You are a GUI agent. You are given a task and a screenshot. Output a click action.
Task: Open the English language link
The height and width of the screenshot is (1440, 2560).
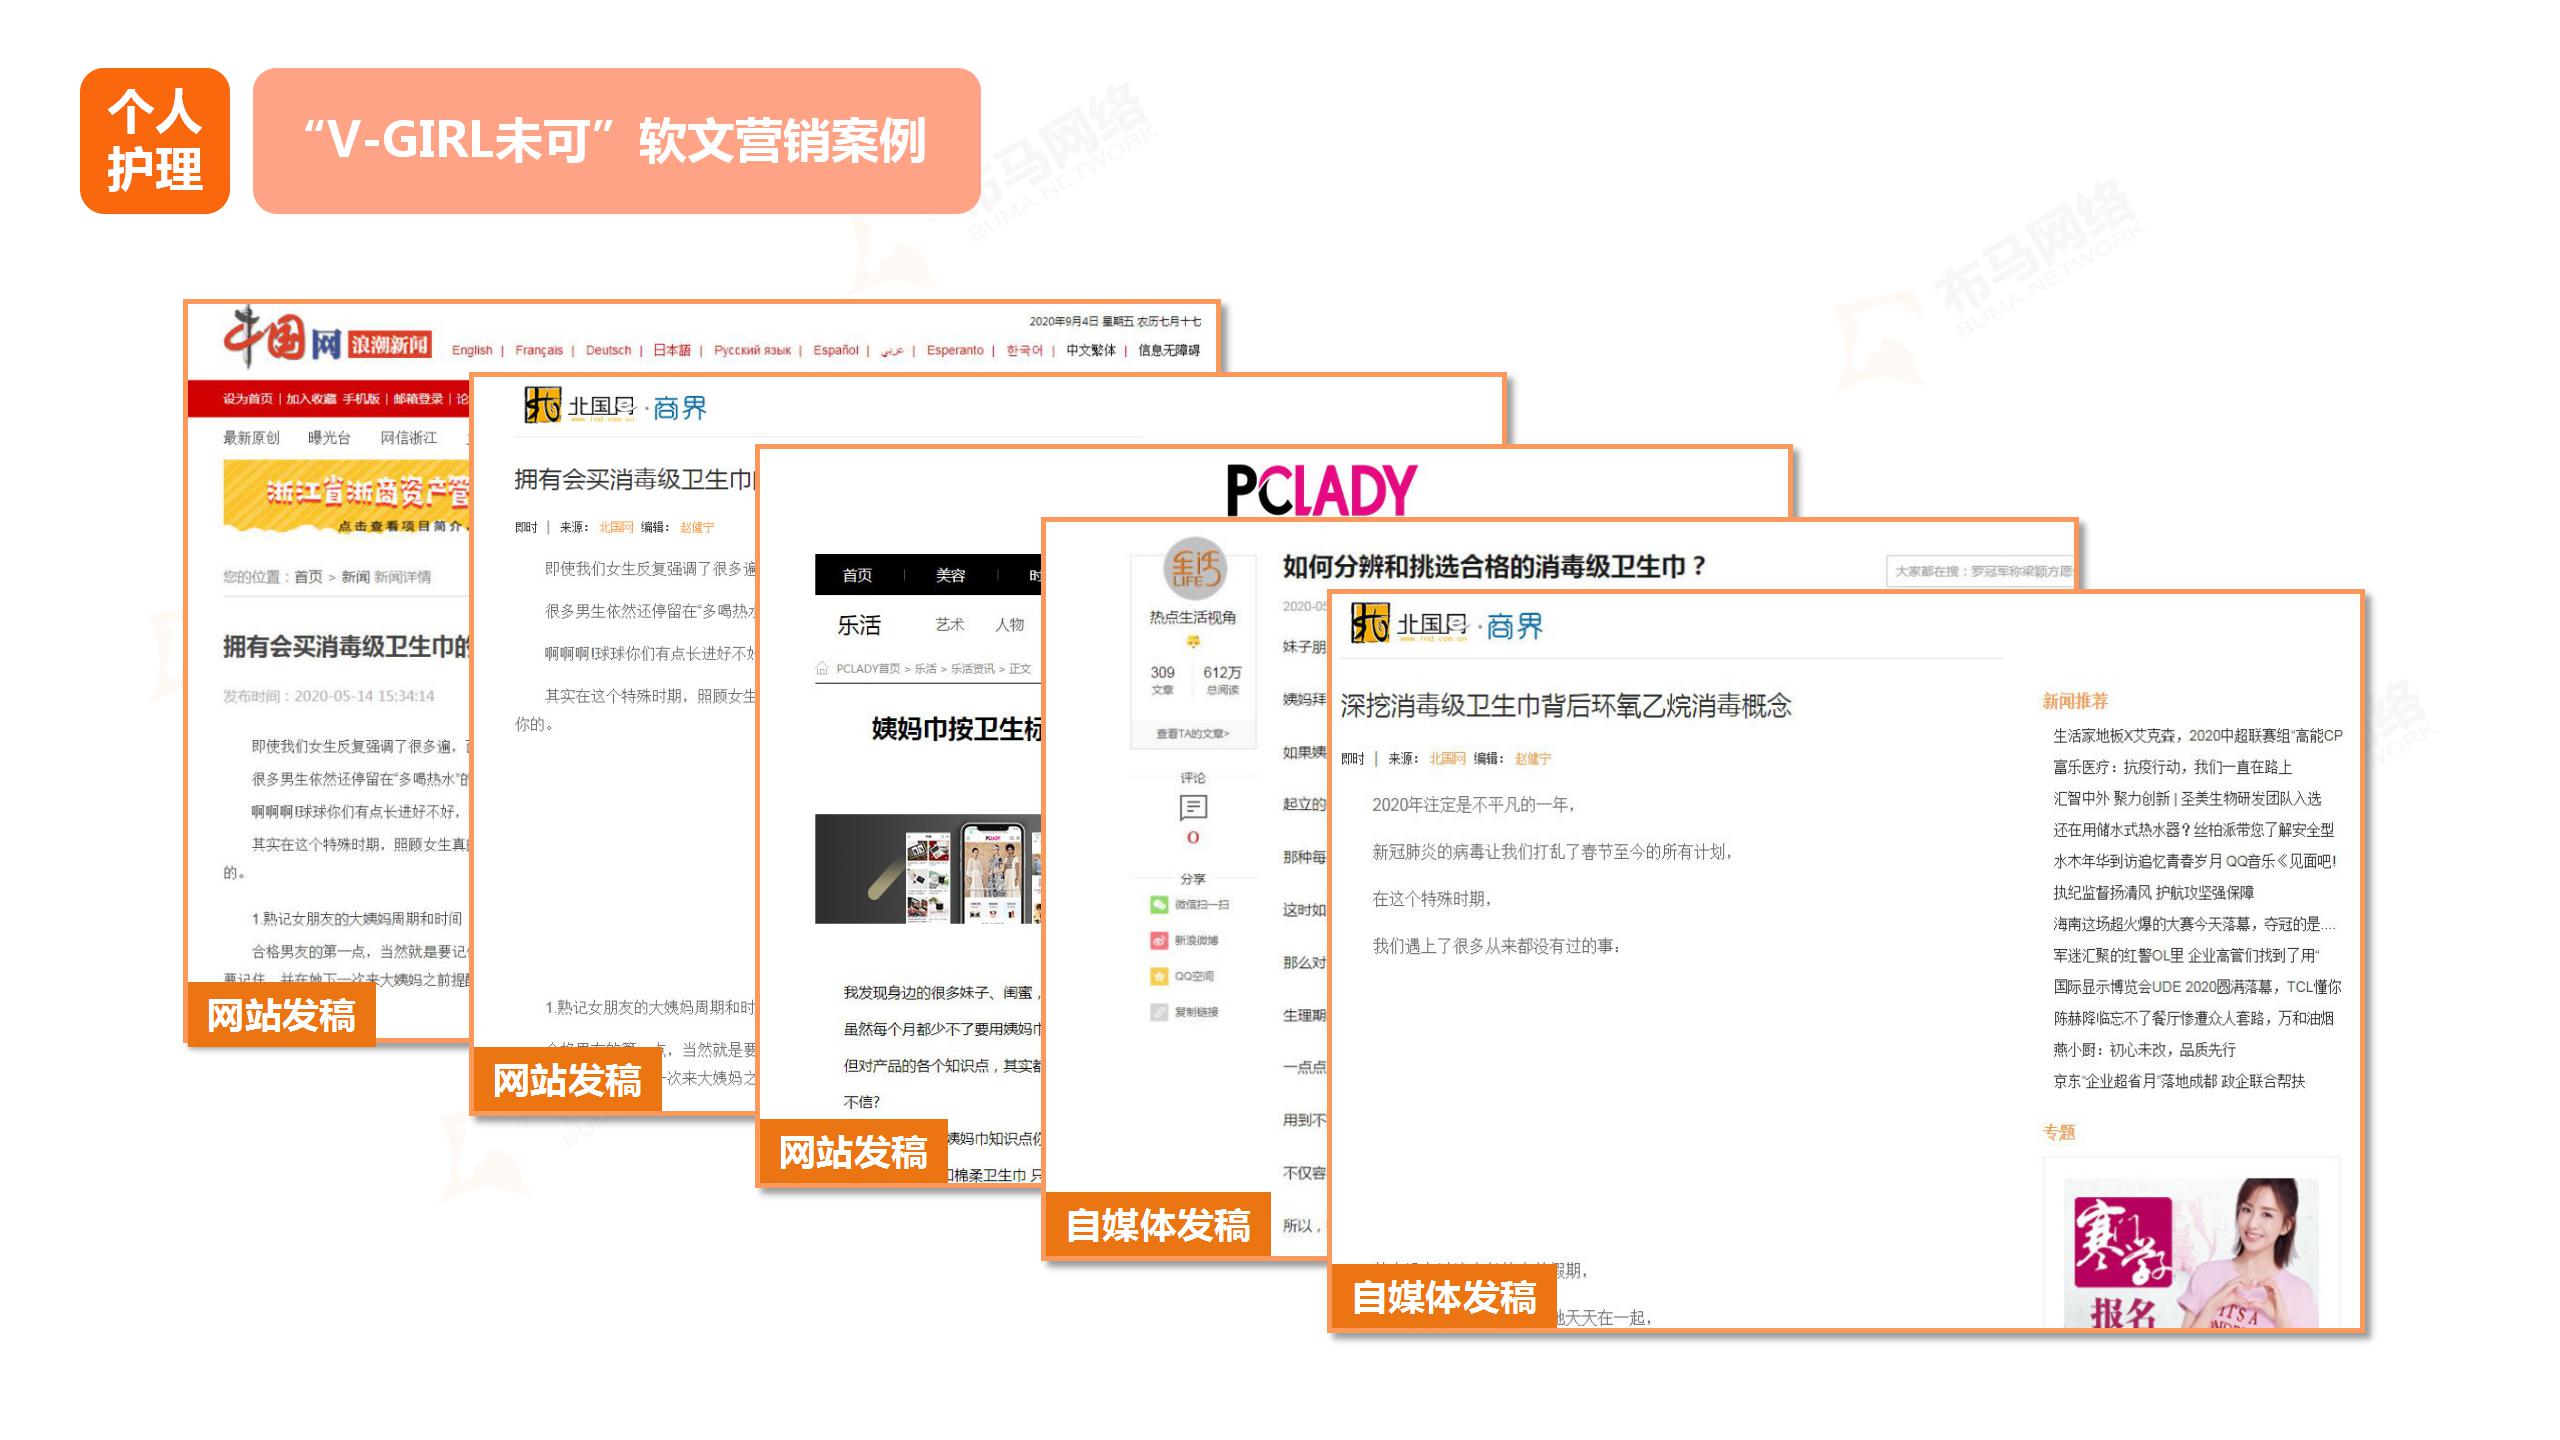pyautogui.click(x=472, y=350)
